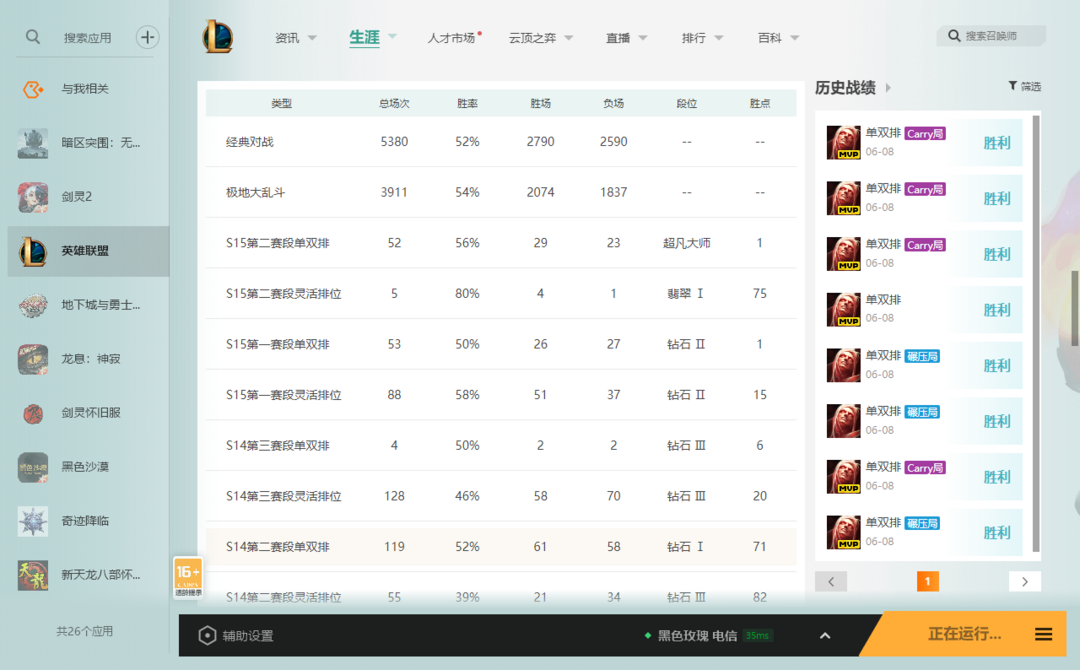Image resolution: width=1080 pixels, height=670 pixels.
Task: Open 奇迹降临 game entry
Action: pyautogui.click(x=88, y=521)
